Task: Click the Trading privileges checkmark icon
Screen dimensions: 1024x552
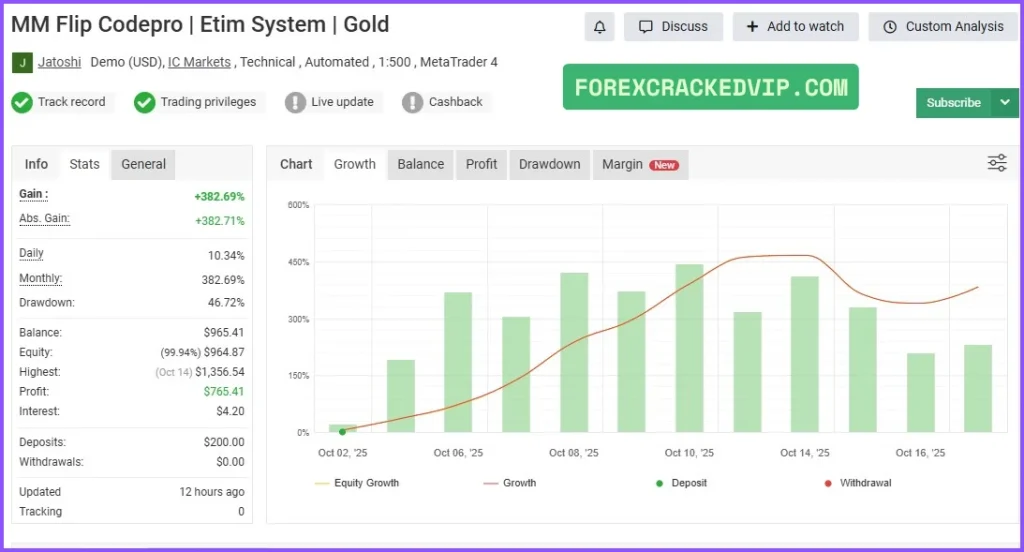Action: [x=145, y=102]
